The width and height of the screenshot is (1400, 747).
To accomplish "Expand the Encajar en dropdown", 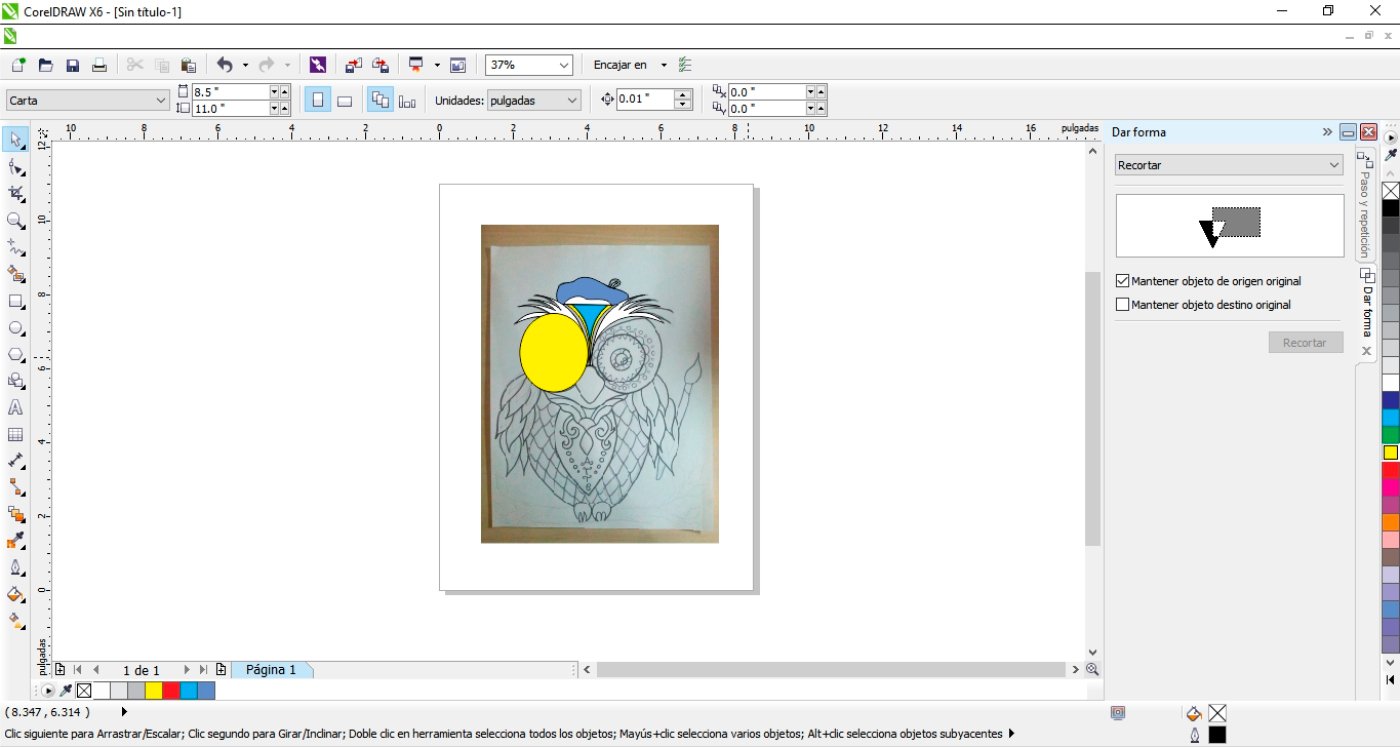I will coord(663,65).
